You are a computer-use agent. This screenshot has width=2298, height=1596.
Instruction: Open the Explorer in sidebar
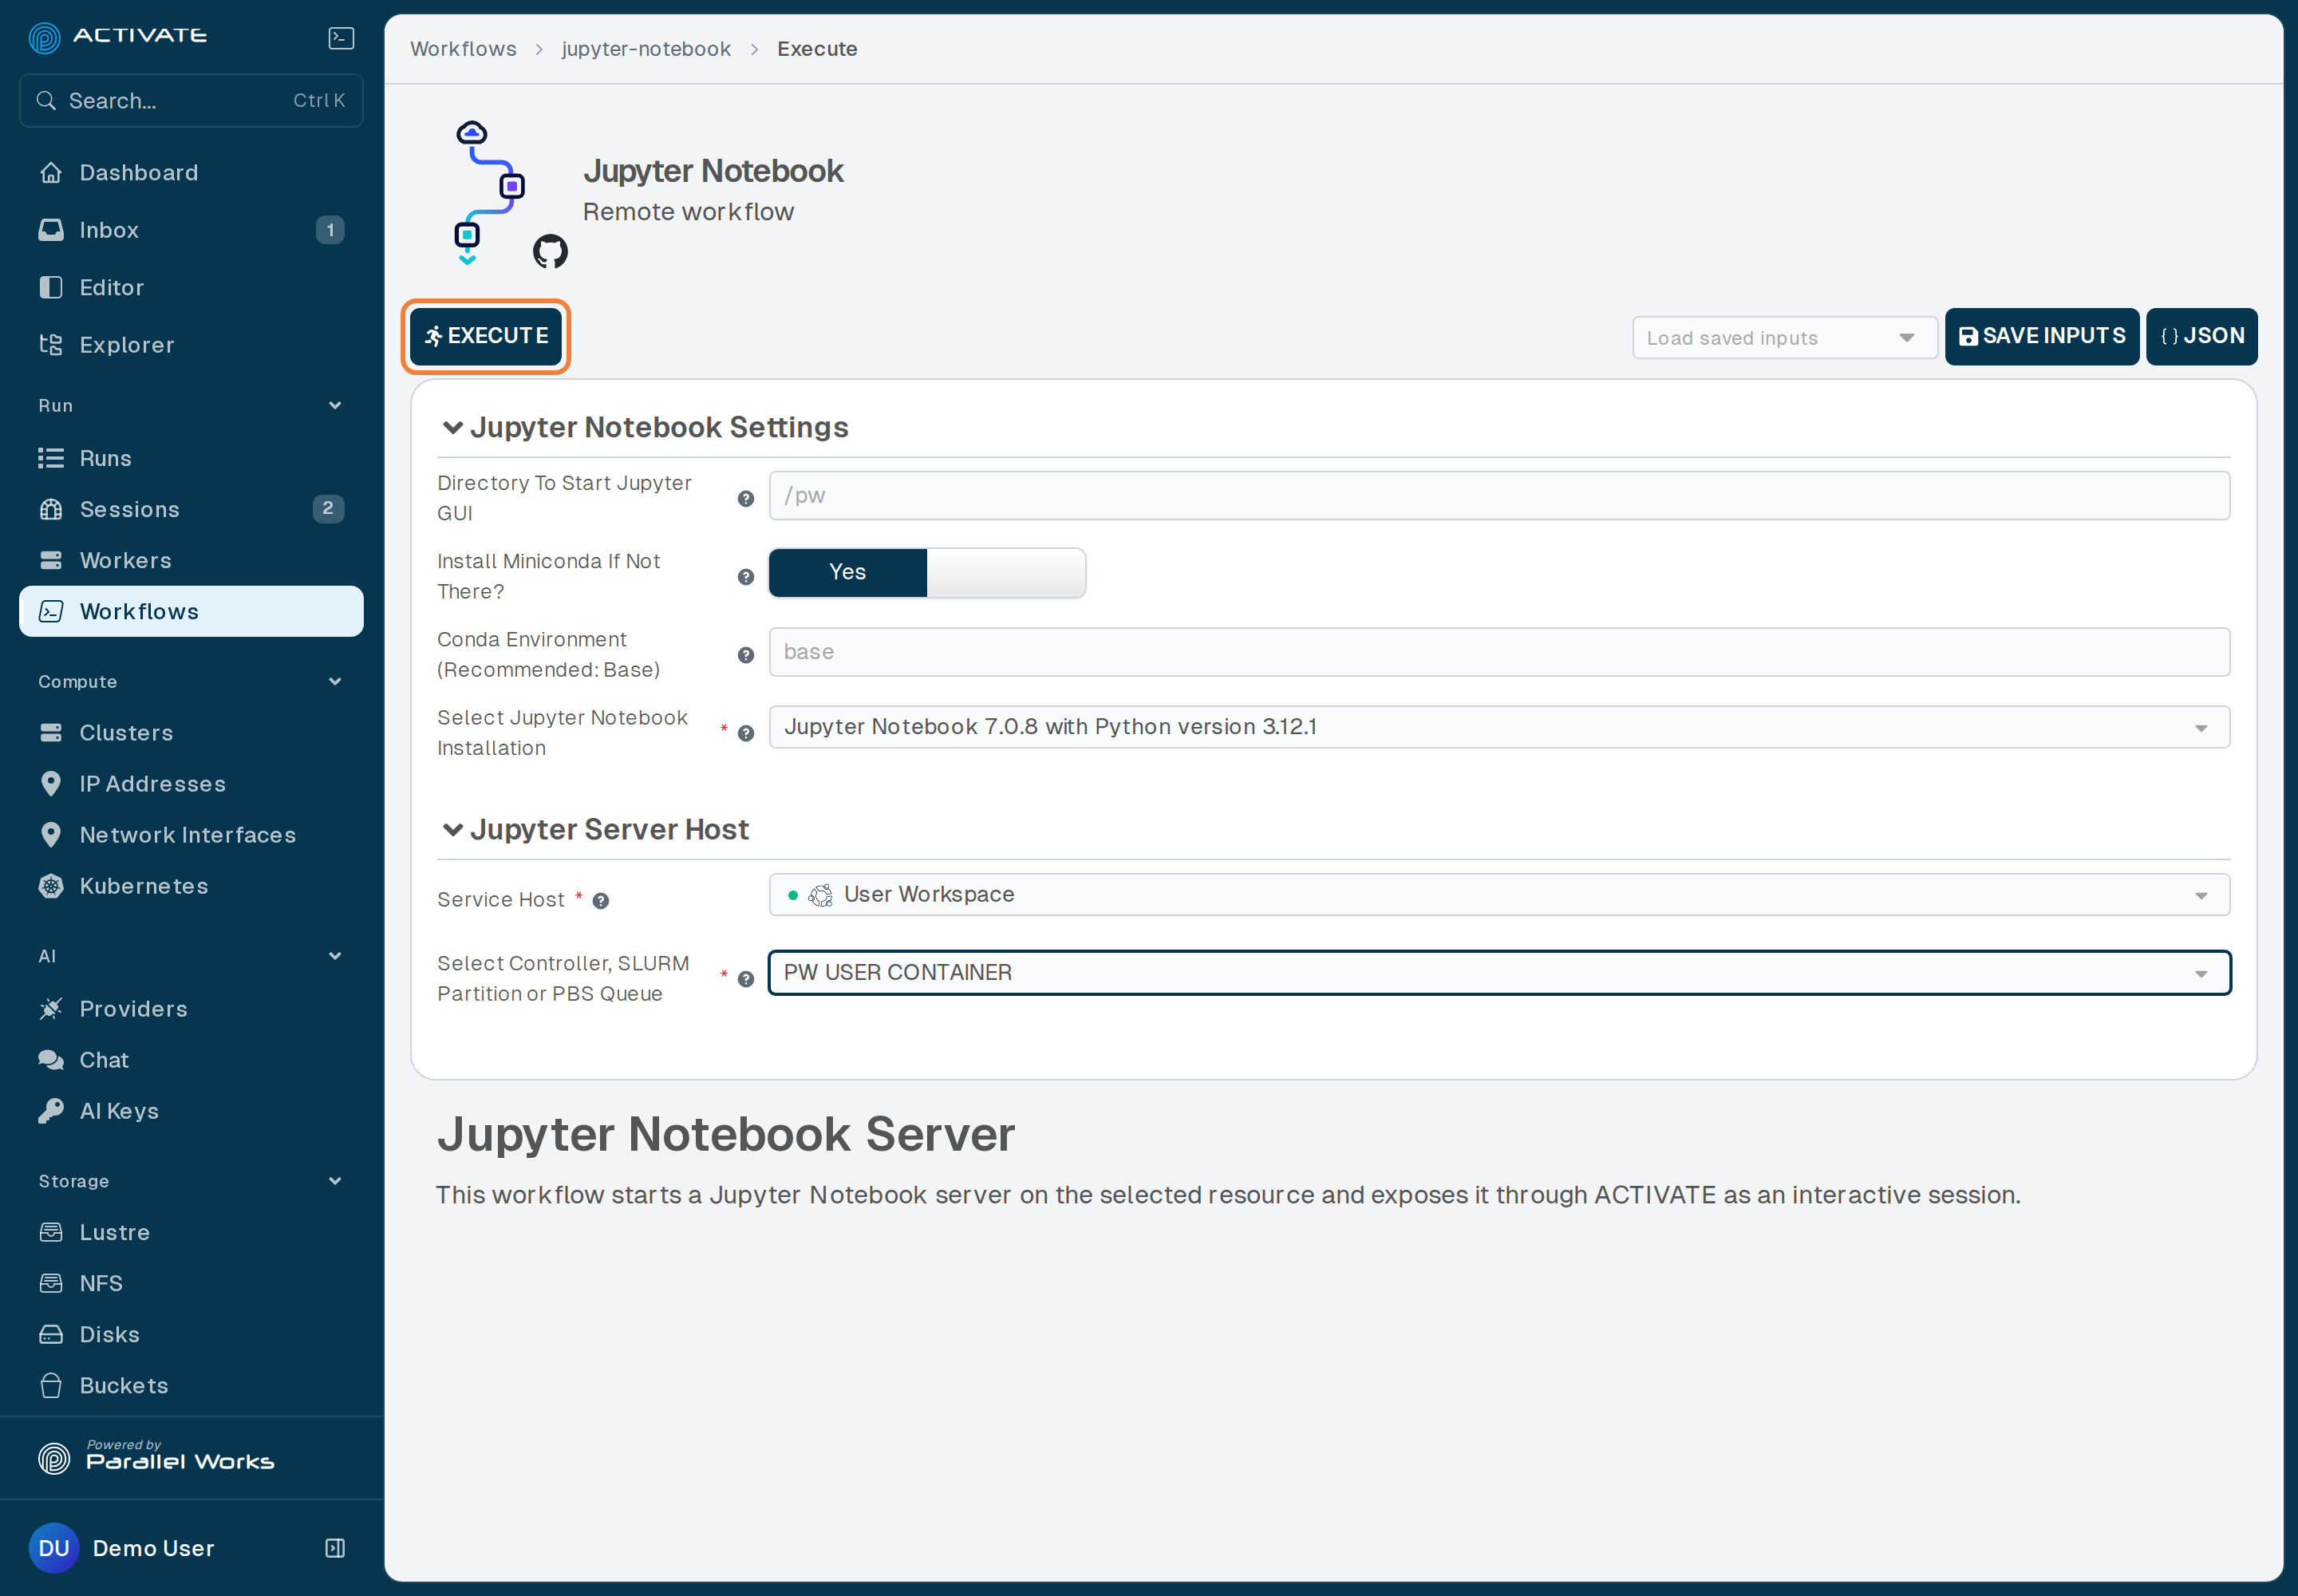click(191, 345)
